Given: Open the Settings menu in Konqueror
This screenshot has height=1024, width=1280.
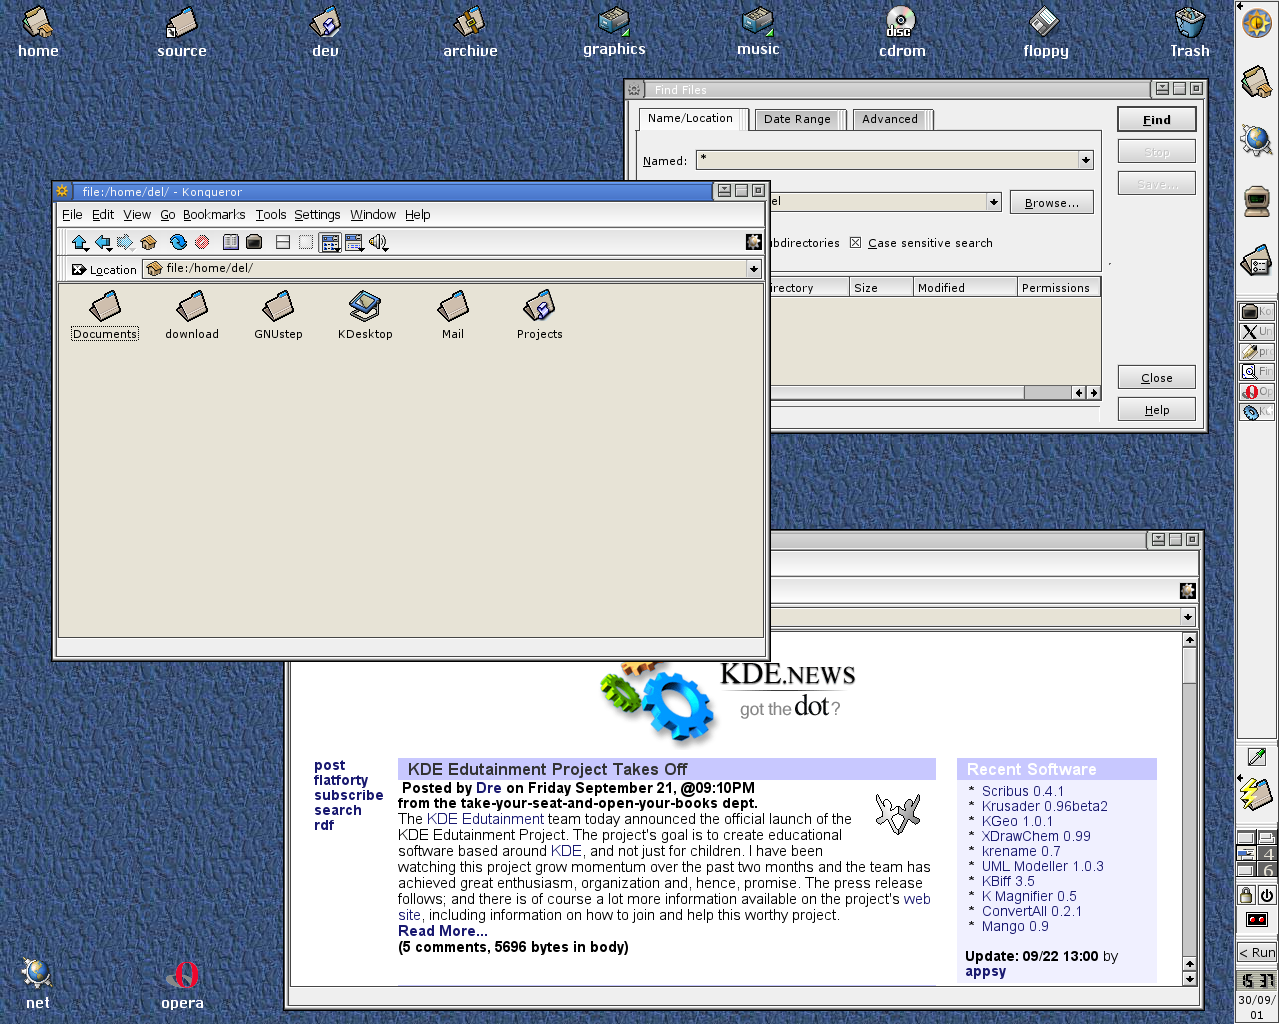Looking at the screenshot, I should [317, 215].
